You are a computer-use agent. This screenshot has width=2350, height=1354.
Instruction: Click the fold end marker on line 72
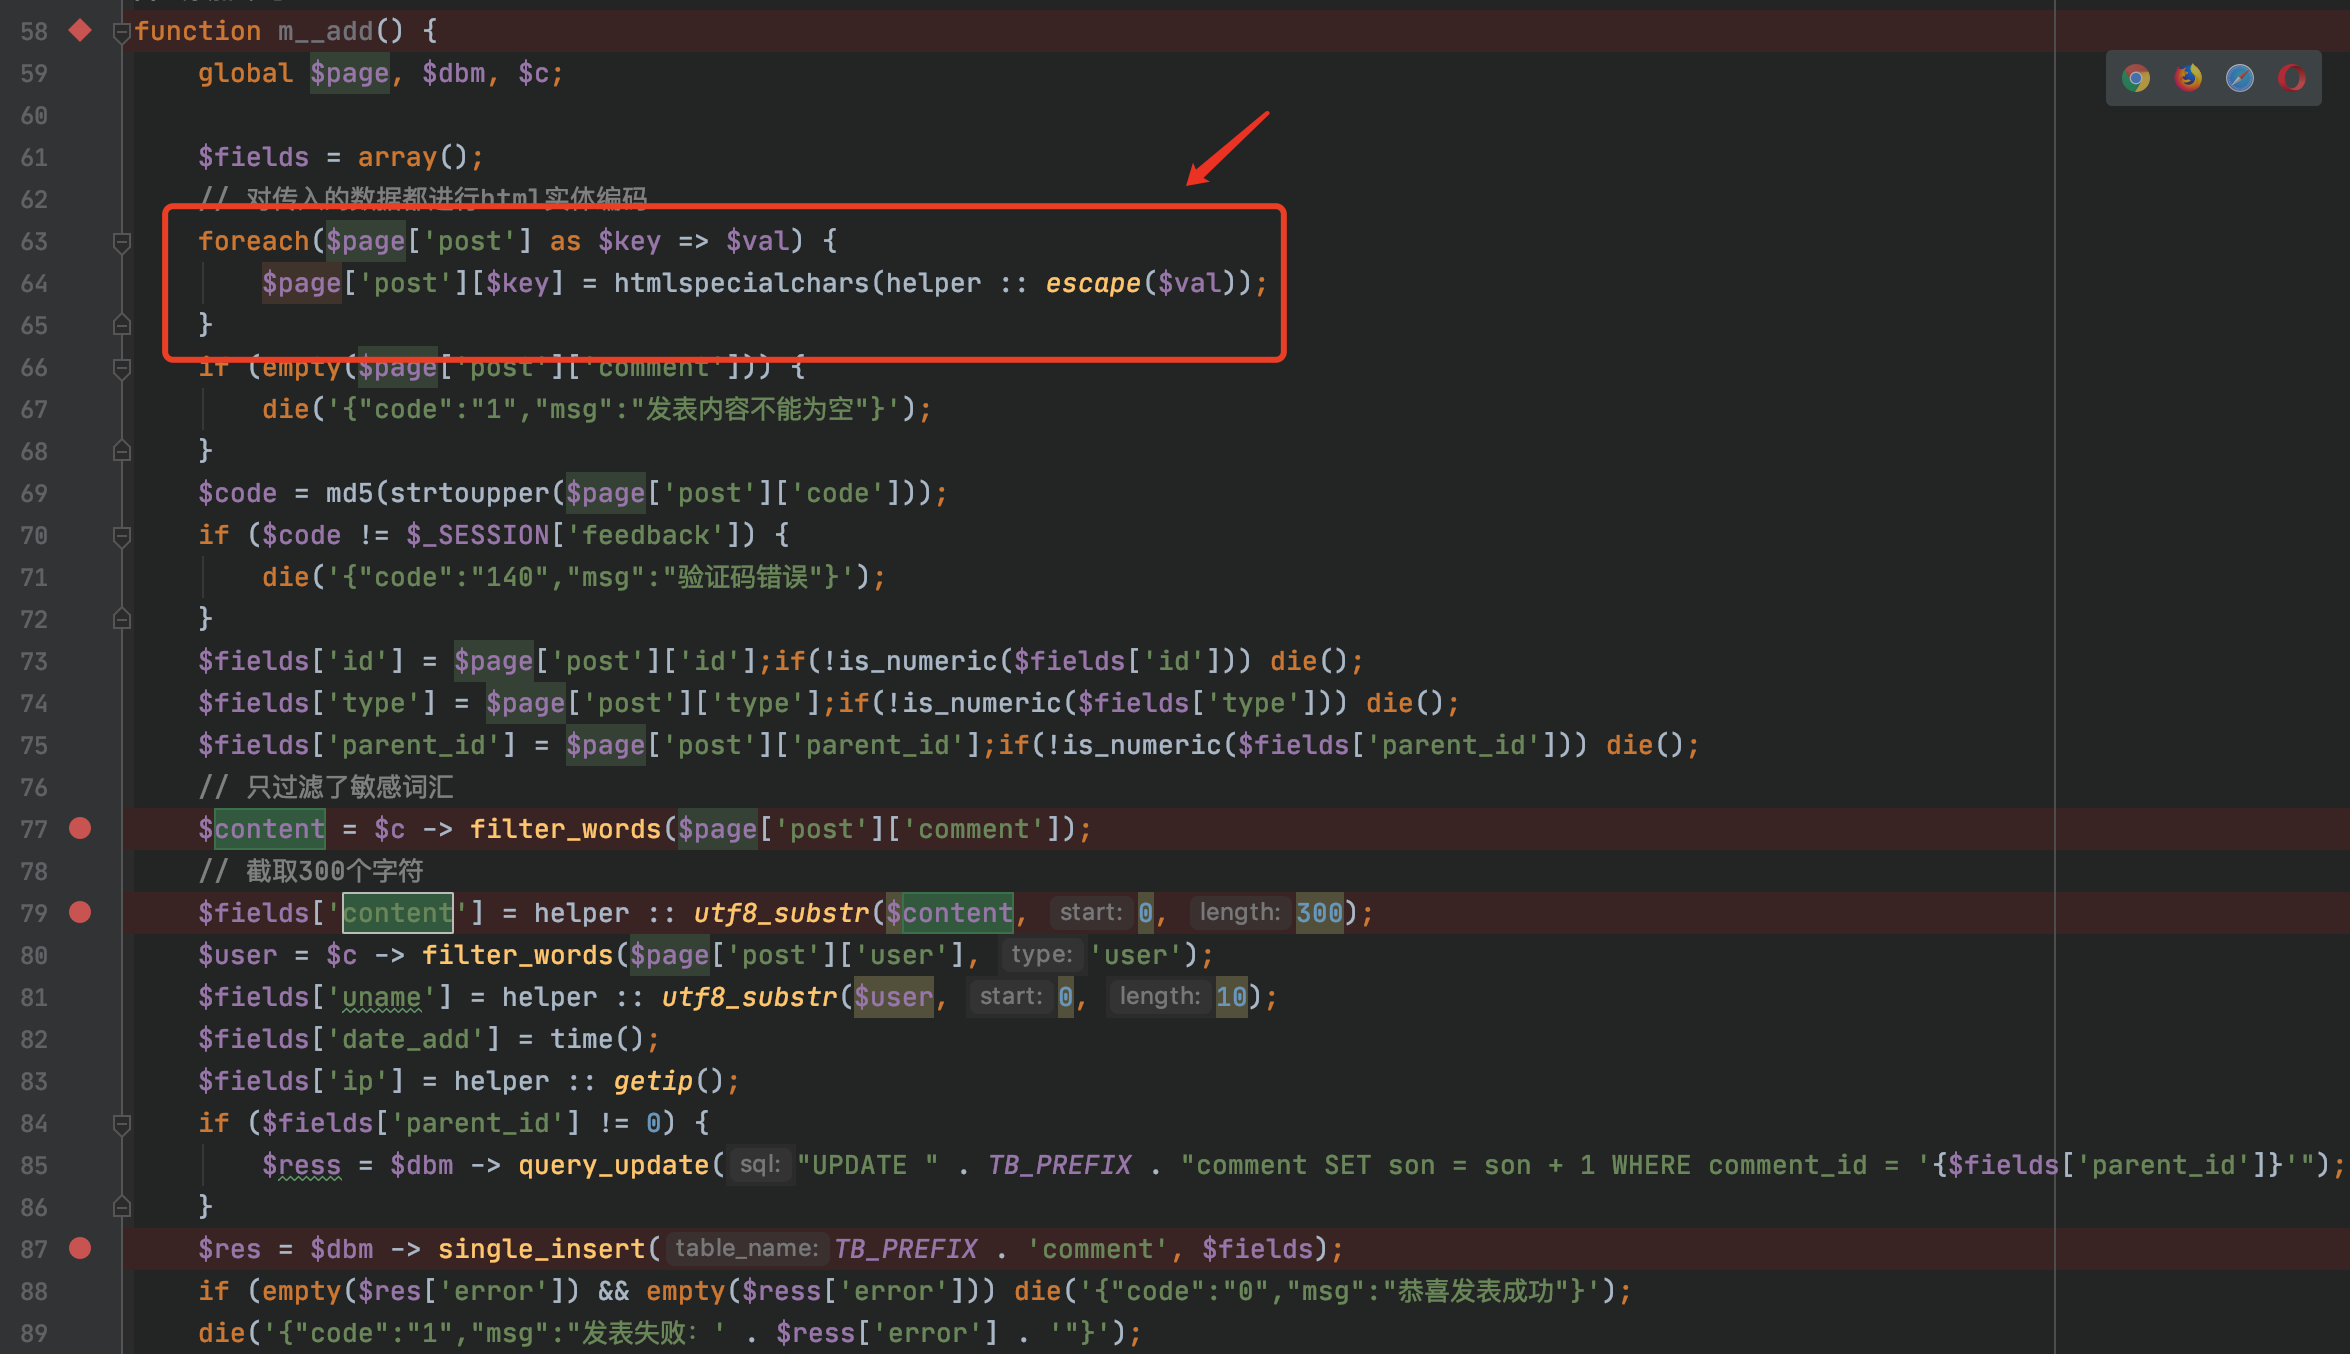pos(121,619)
